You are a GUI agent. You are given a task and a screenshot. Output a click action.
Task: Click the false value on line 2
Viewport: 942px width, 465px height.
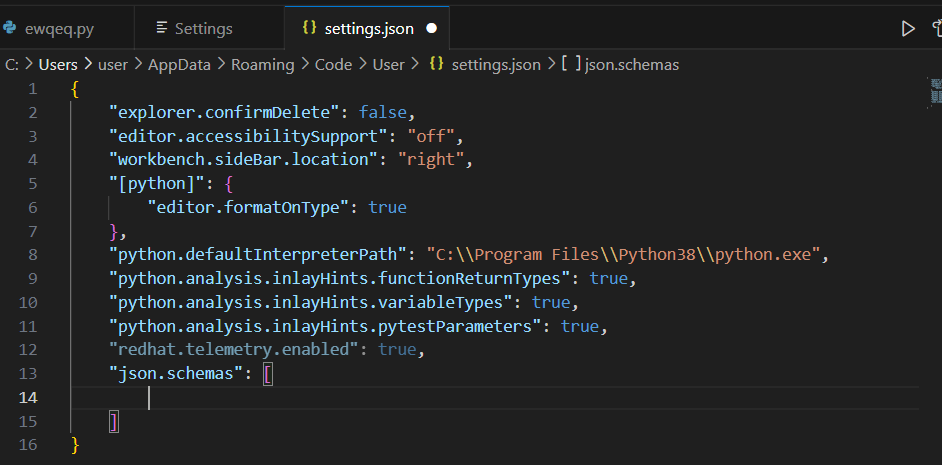tap(382, 112)
